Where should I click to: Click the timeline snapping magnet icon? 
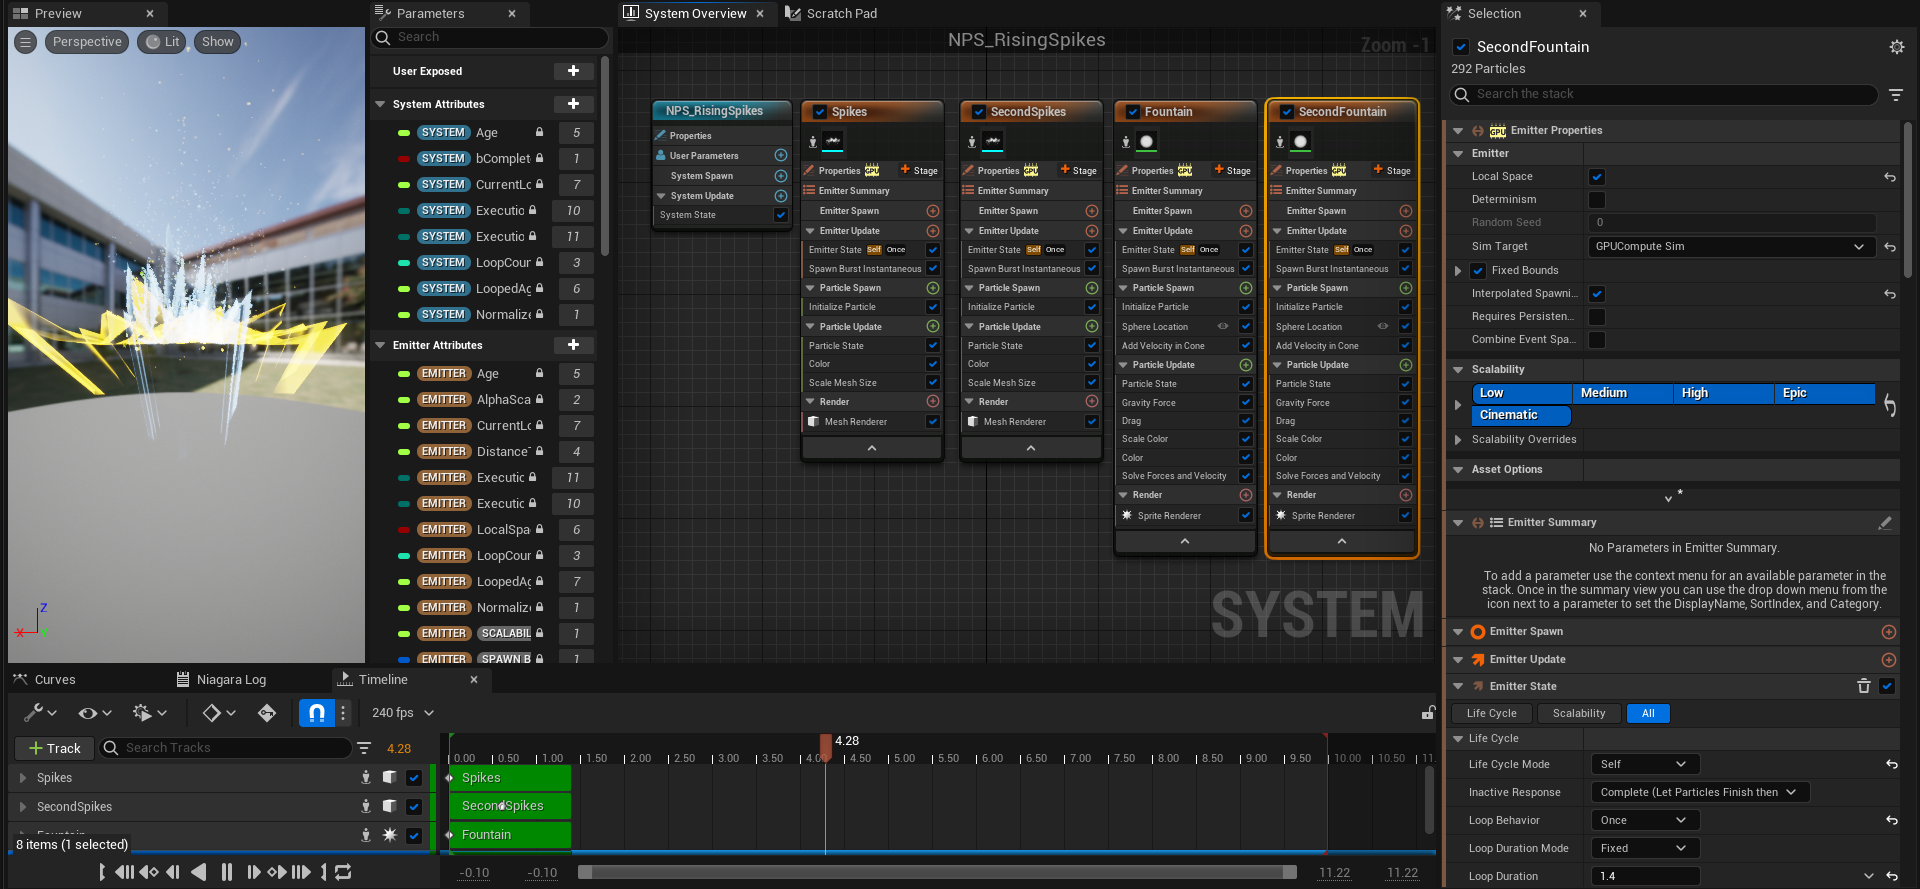click(x=316, y=713)
